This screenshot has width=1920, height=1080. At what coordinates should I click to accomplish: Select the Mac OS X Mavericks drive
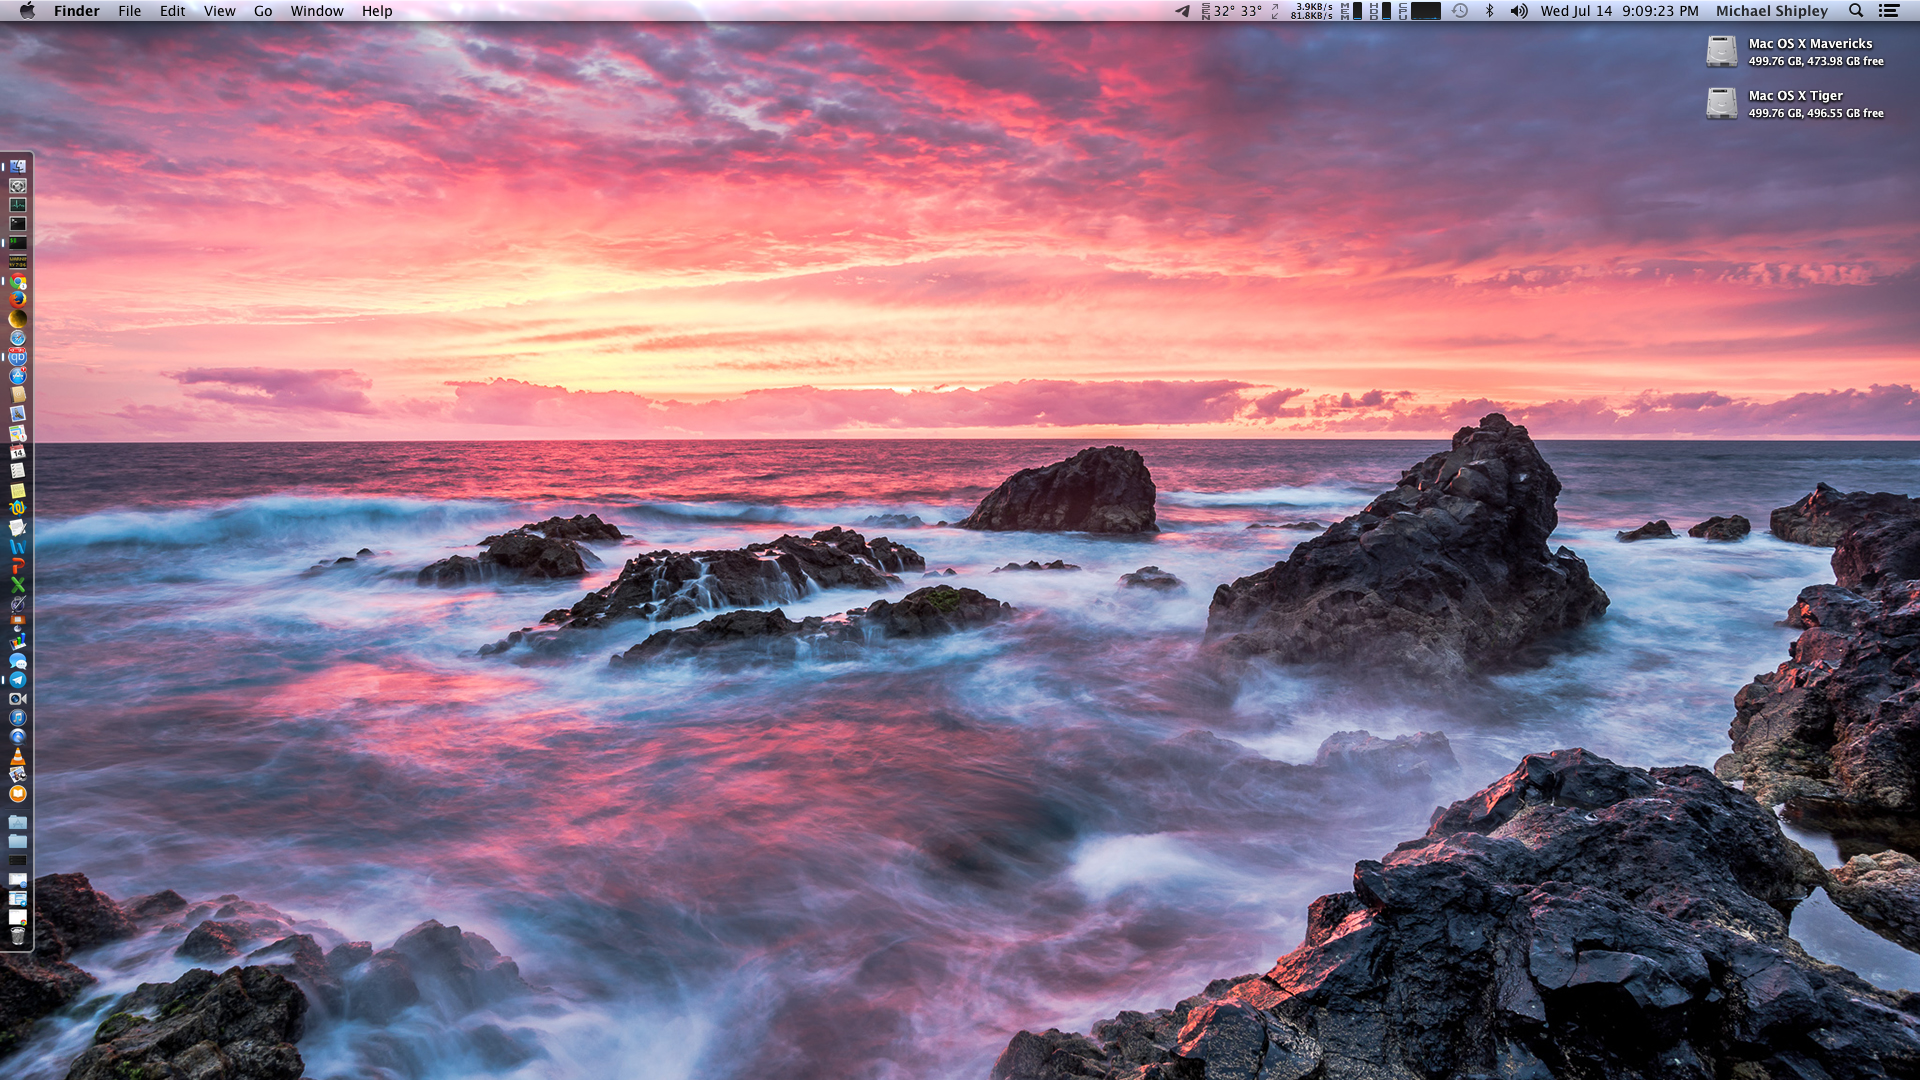click(1721, 52)
